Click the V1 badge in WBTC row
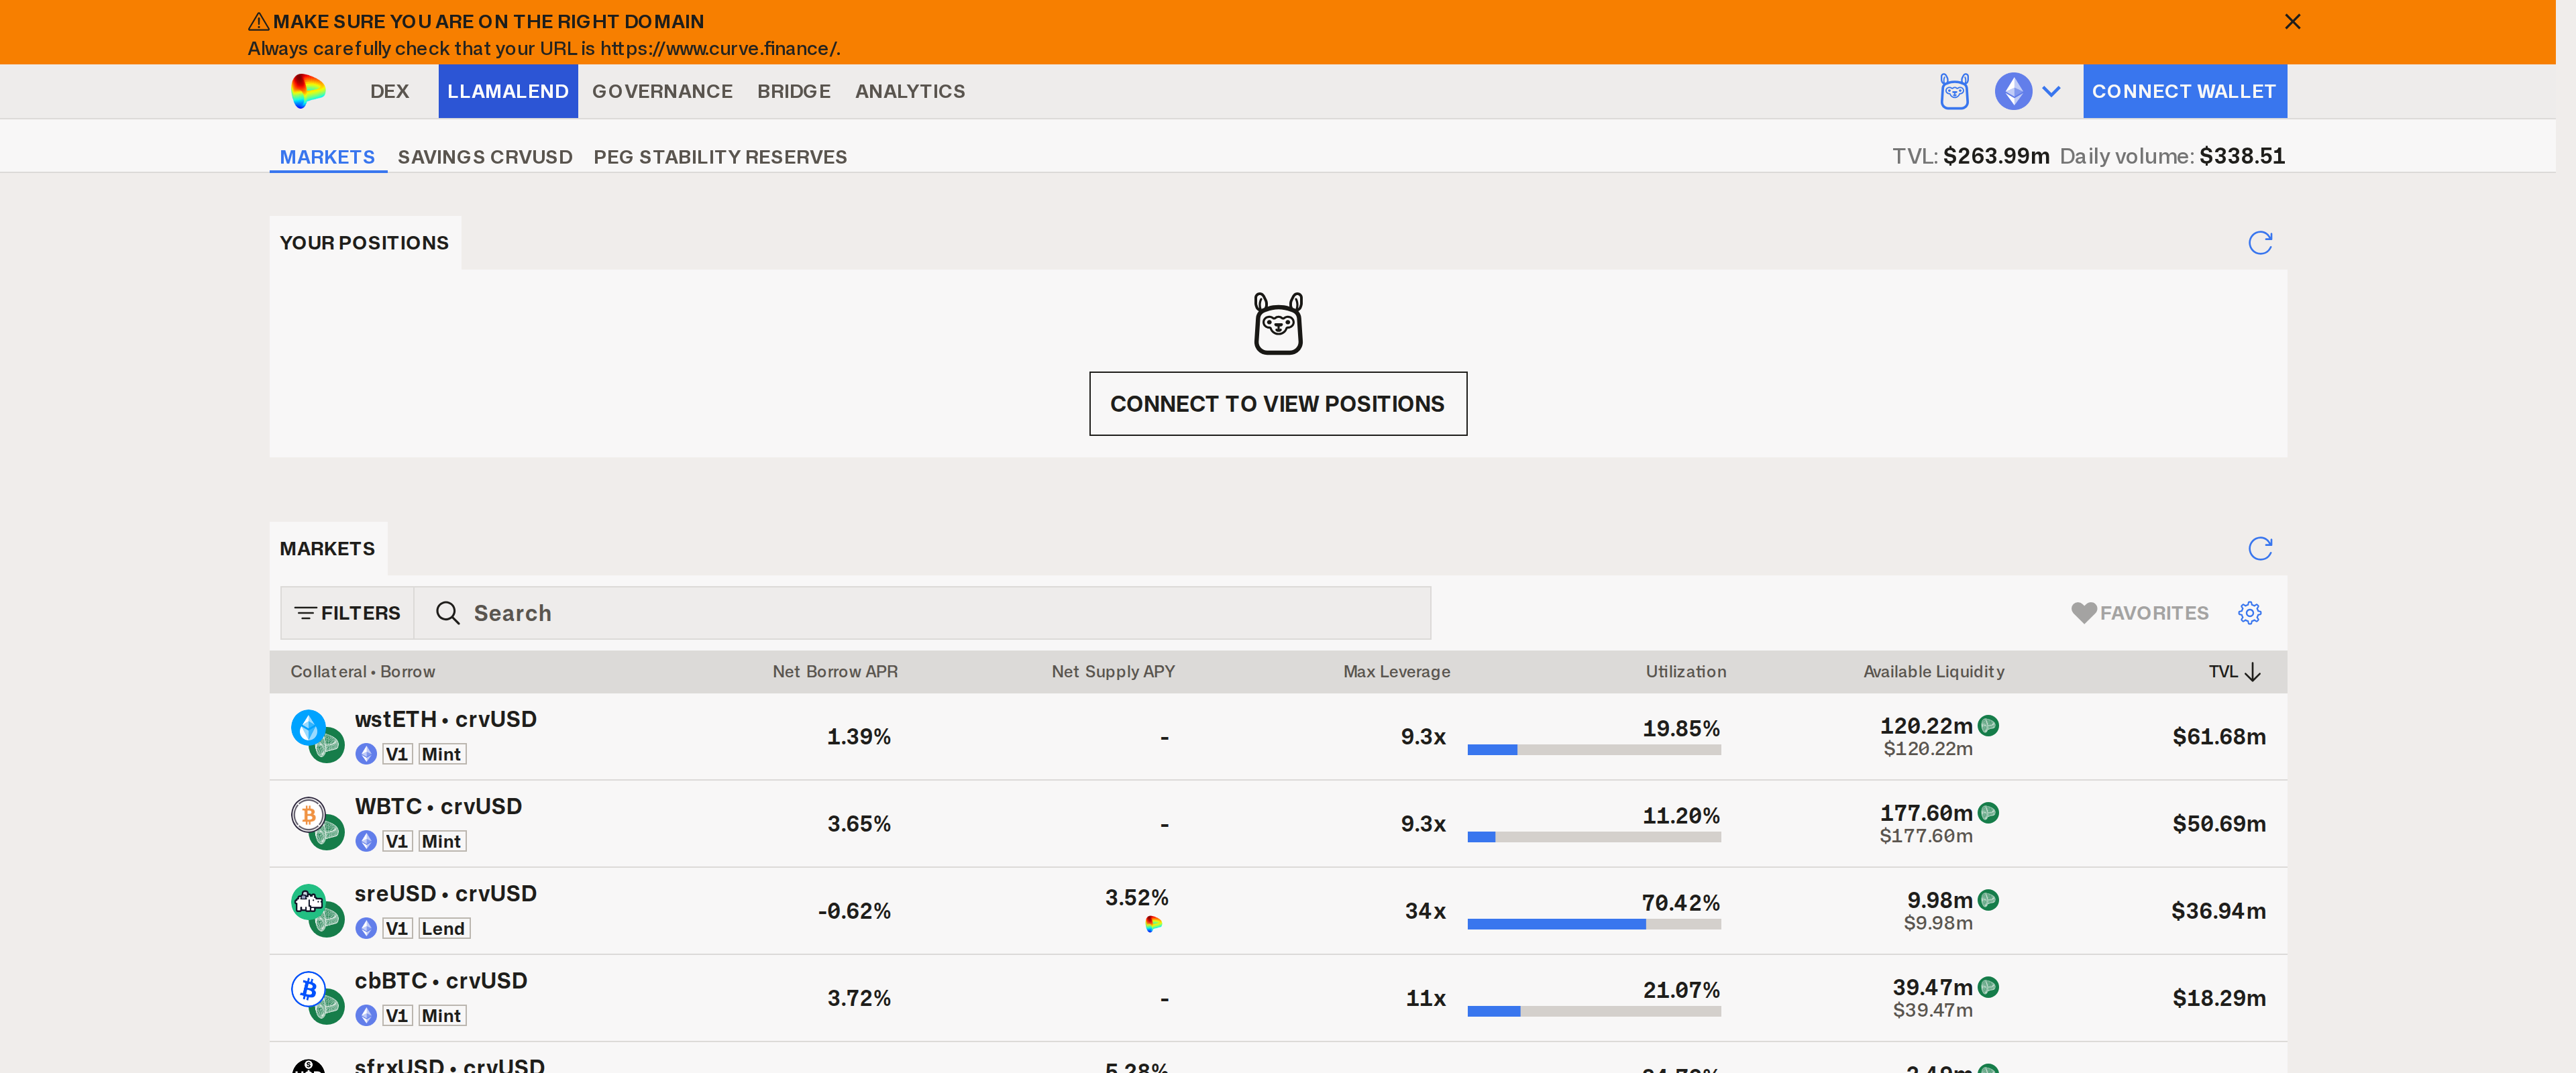 click(397, 841)
